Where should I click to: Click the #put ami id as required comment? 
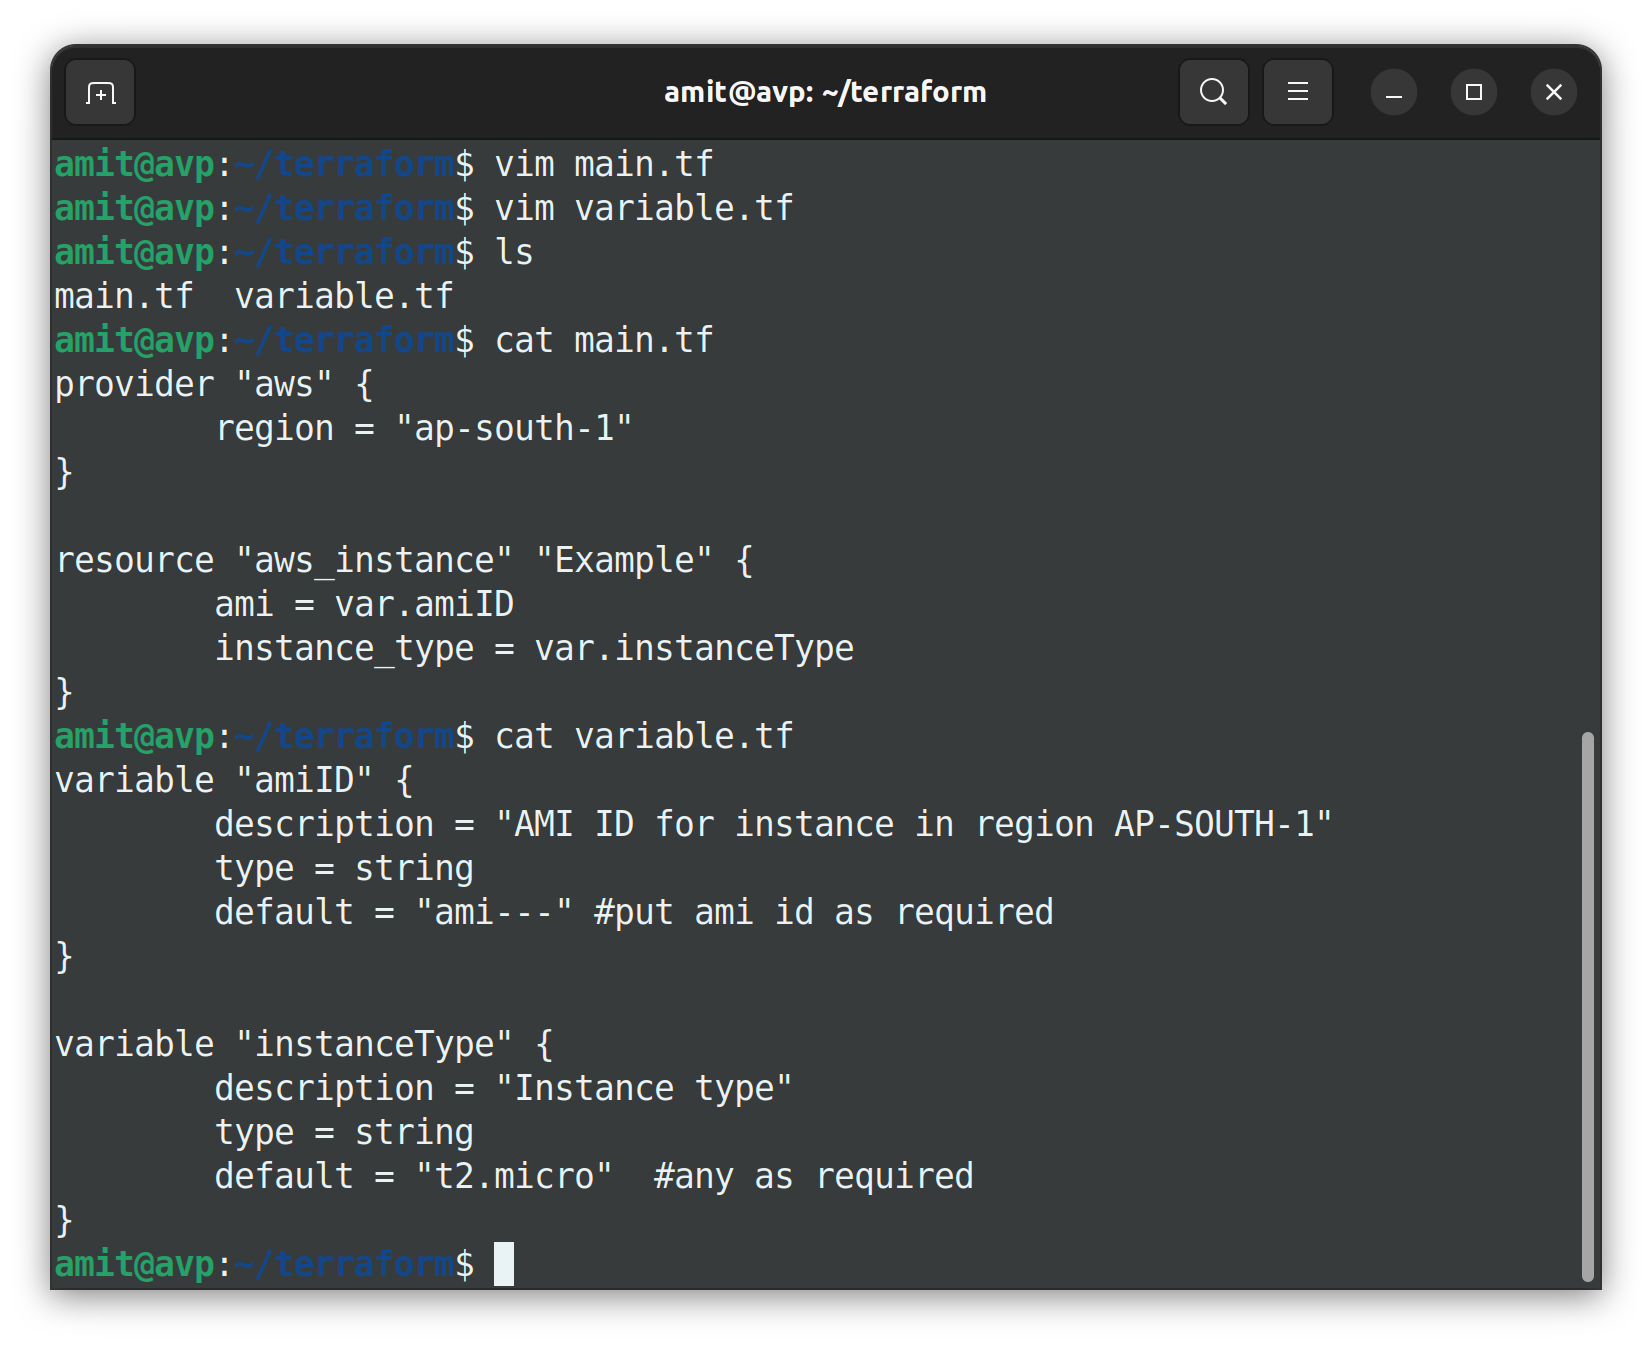[824, 912]
